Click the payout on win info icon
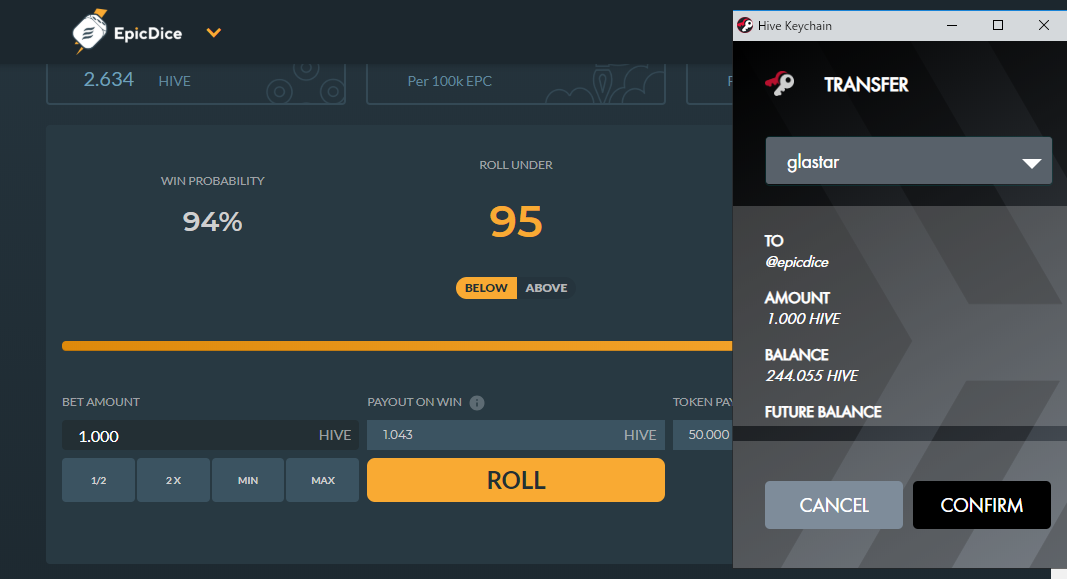This screenshot has width=1067, height=579. coord(477,403)
